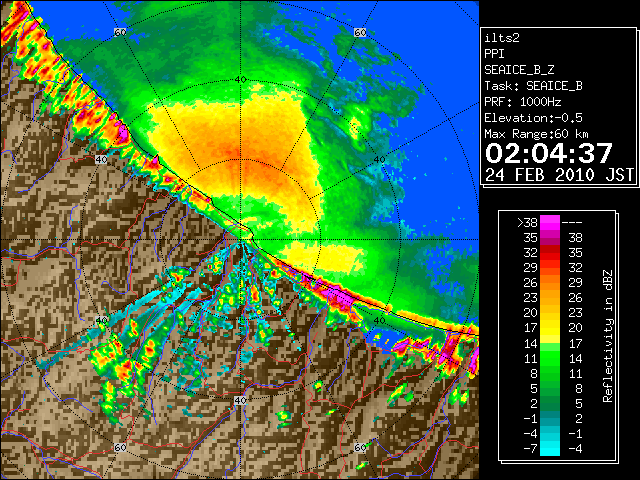Click the "60" ring label southeast of radar

click(360, 447)
